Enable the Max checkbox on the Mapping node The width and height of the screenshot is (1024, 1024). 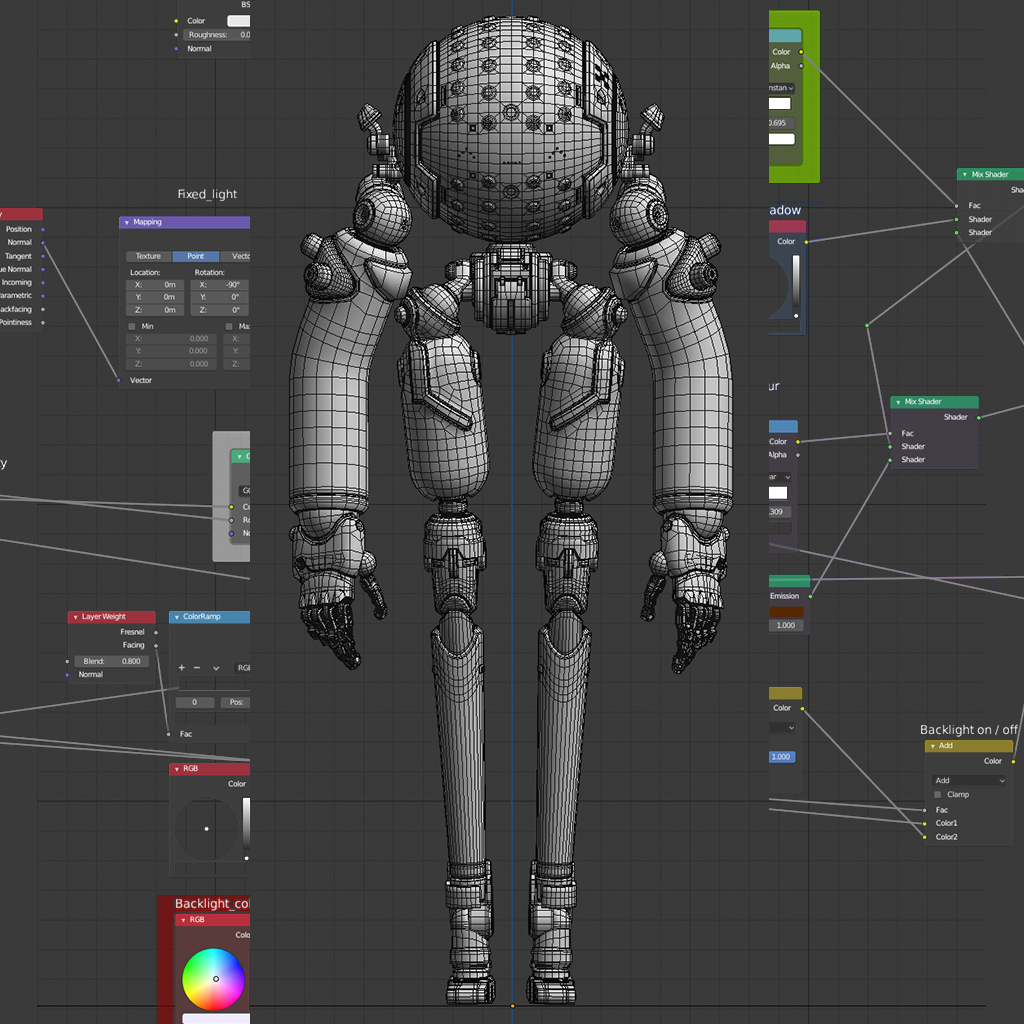click(x=229, y=326)
